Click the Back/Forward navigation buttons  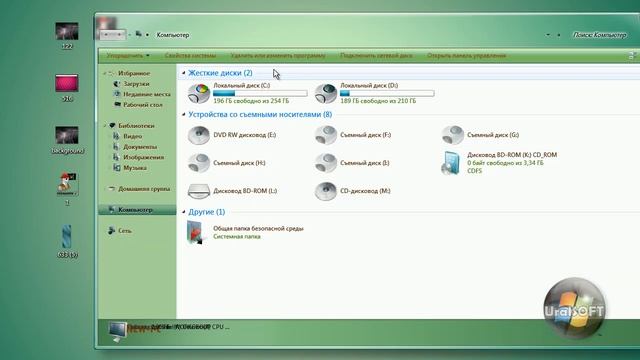tap(112, 35)
